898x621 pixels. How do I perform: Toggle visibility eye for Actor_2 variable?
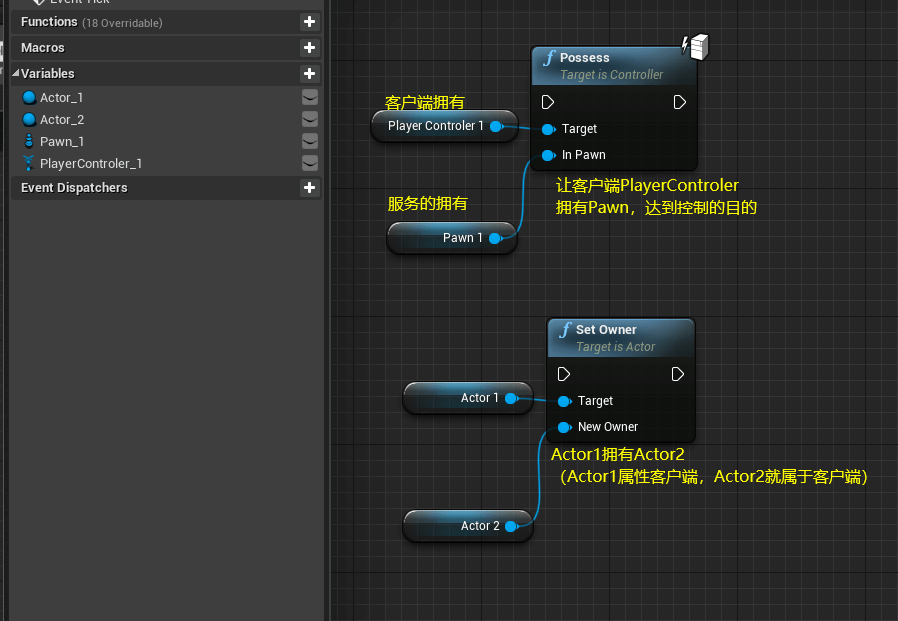pyautogui.click(x=309, y=119)
